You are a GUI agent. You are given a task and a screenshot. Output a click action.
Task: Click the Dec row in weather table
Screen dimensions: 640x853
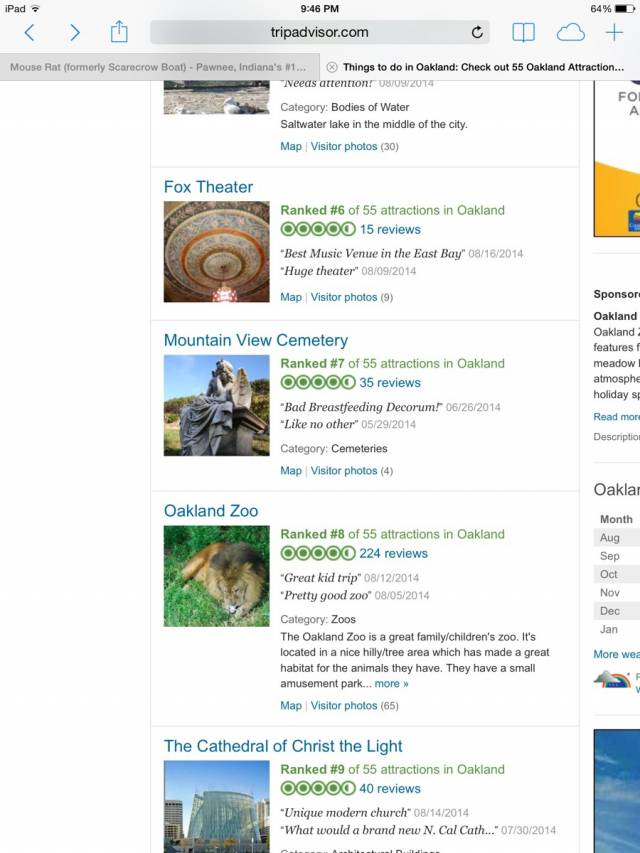617,611
